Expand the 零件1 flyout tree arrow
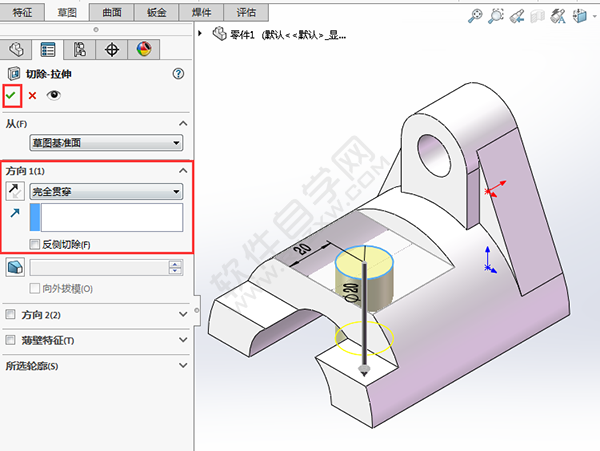Image resolution: width=600 pixels, height=451 pixels. [x=200, y=34]
